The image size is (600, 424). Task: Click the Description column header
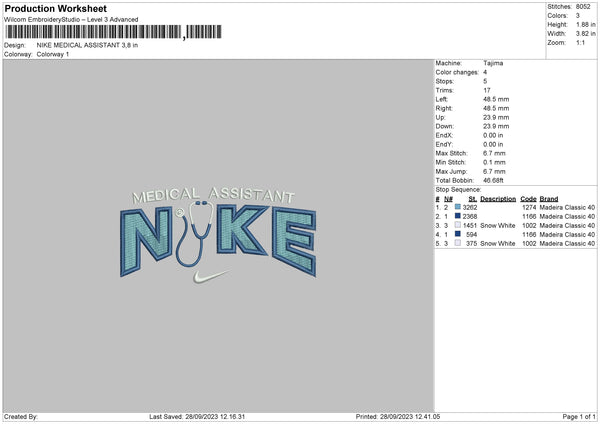pos(497,197)
